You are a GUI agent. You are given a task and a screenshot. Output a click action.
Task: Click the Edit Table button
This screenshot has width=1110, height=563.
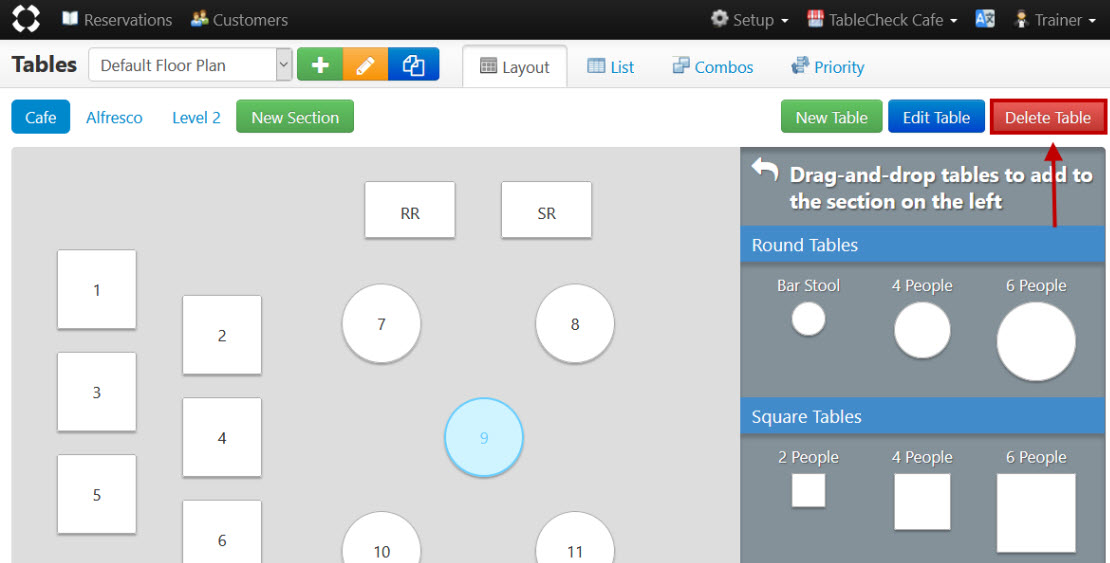click(x=937, y=117)
